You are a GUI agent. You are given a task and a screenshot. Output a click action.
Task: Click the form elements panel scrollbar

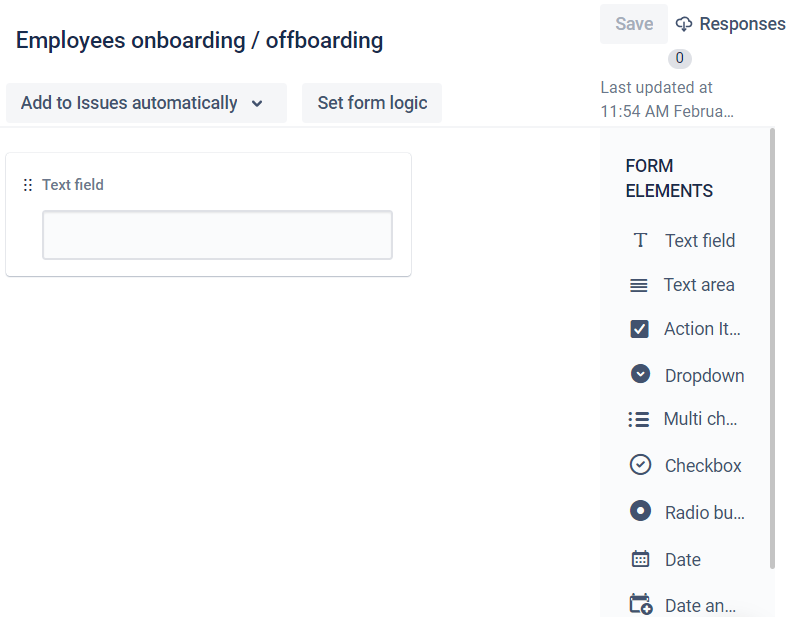pos(771,350)
